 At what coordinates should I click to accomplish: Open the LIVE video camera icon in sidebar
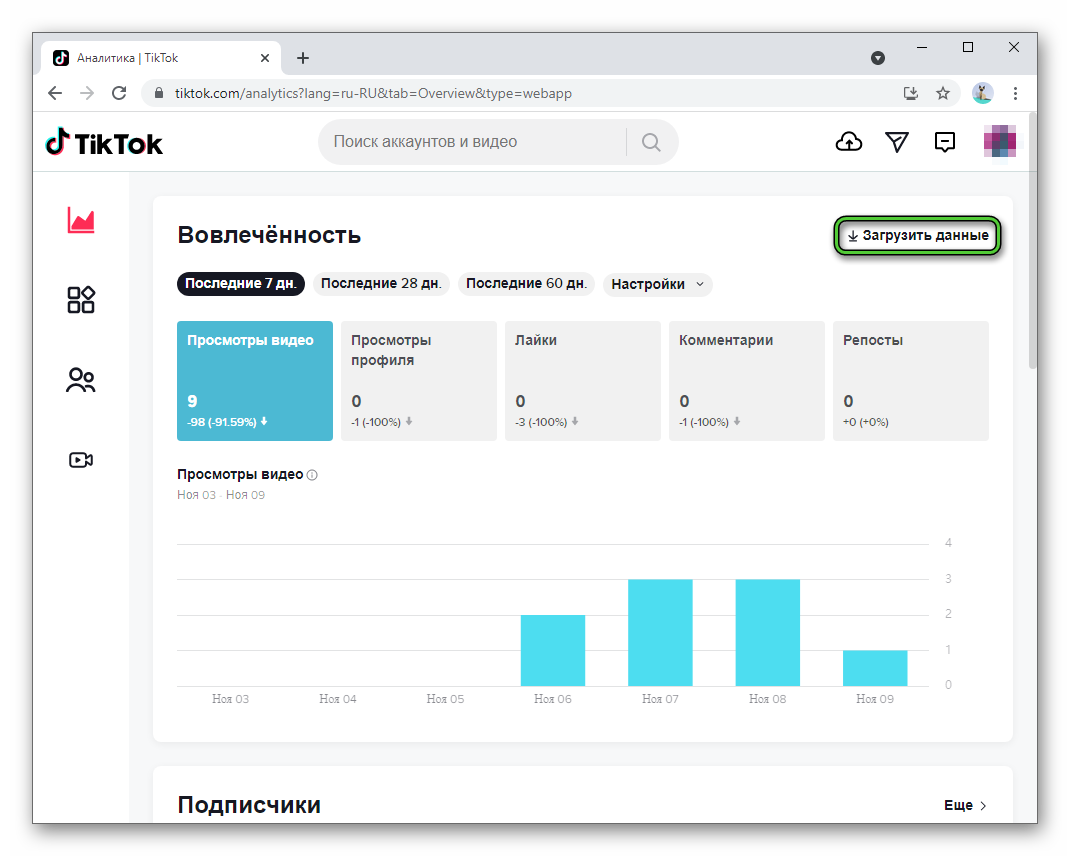click(81, 460)
